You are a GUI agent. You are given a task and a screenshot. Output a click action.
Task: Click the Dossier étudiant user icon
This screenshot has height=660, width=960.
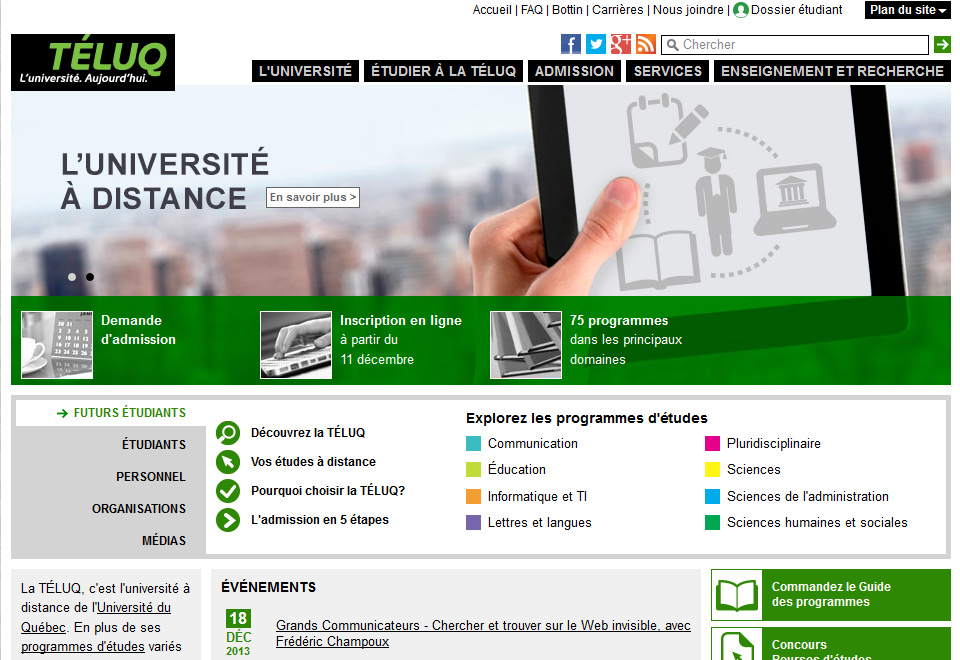click(x=741, y=10)
